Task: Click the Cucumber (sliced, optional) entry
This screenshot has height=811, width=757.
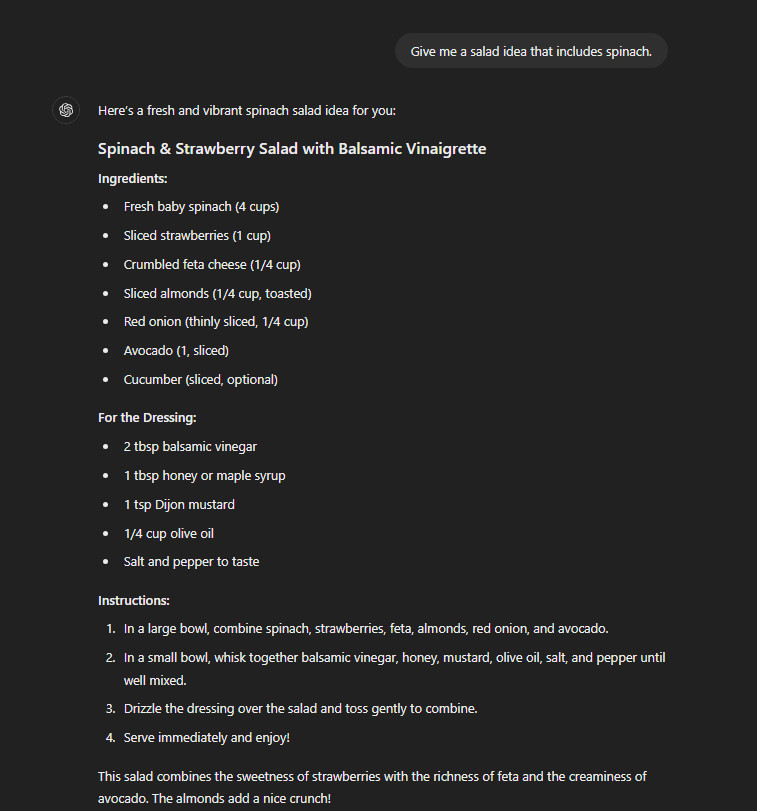Action: [200, 380]
